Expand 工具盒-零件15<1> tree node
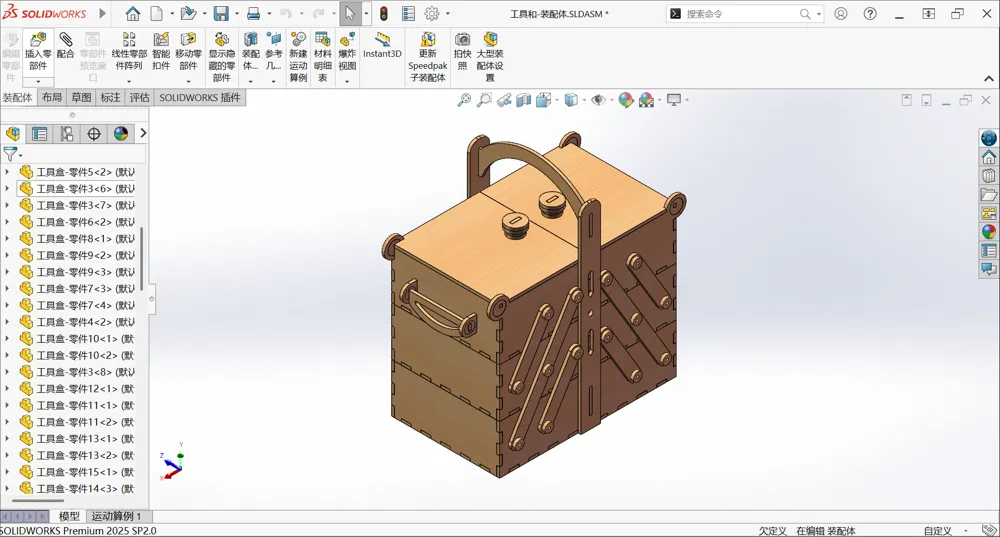Viewport: 1000px width, 537px height. pyautogui.click(x=7, y=471)
